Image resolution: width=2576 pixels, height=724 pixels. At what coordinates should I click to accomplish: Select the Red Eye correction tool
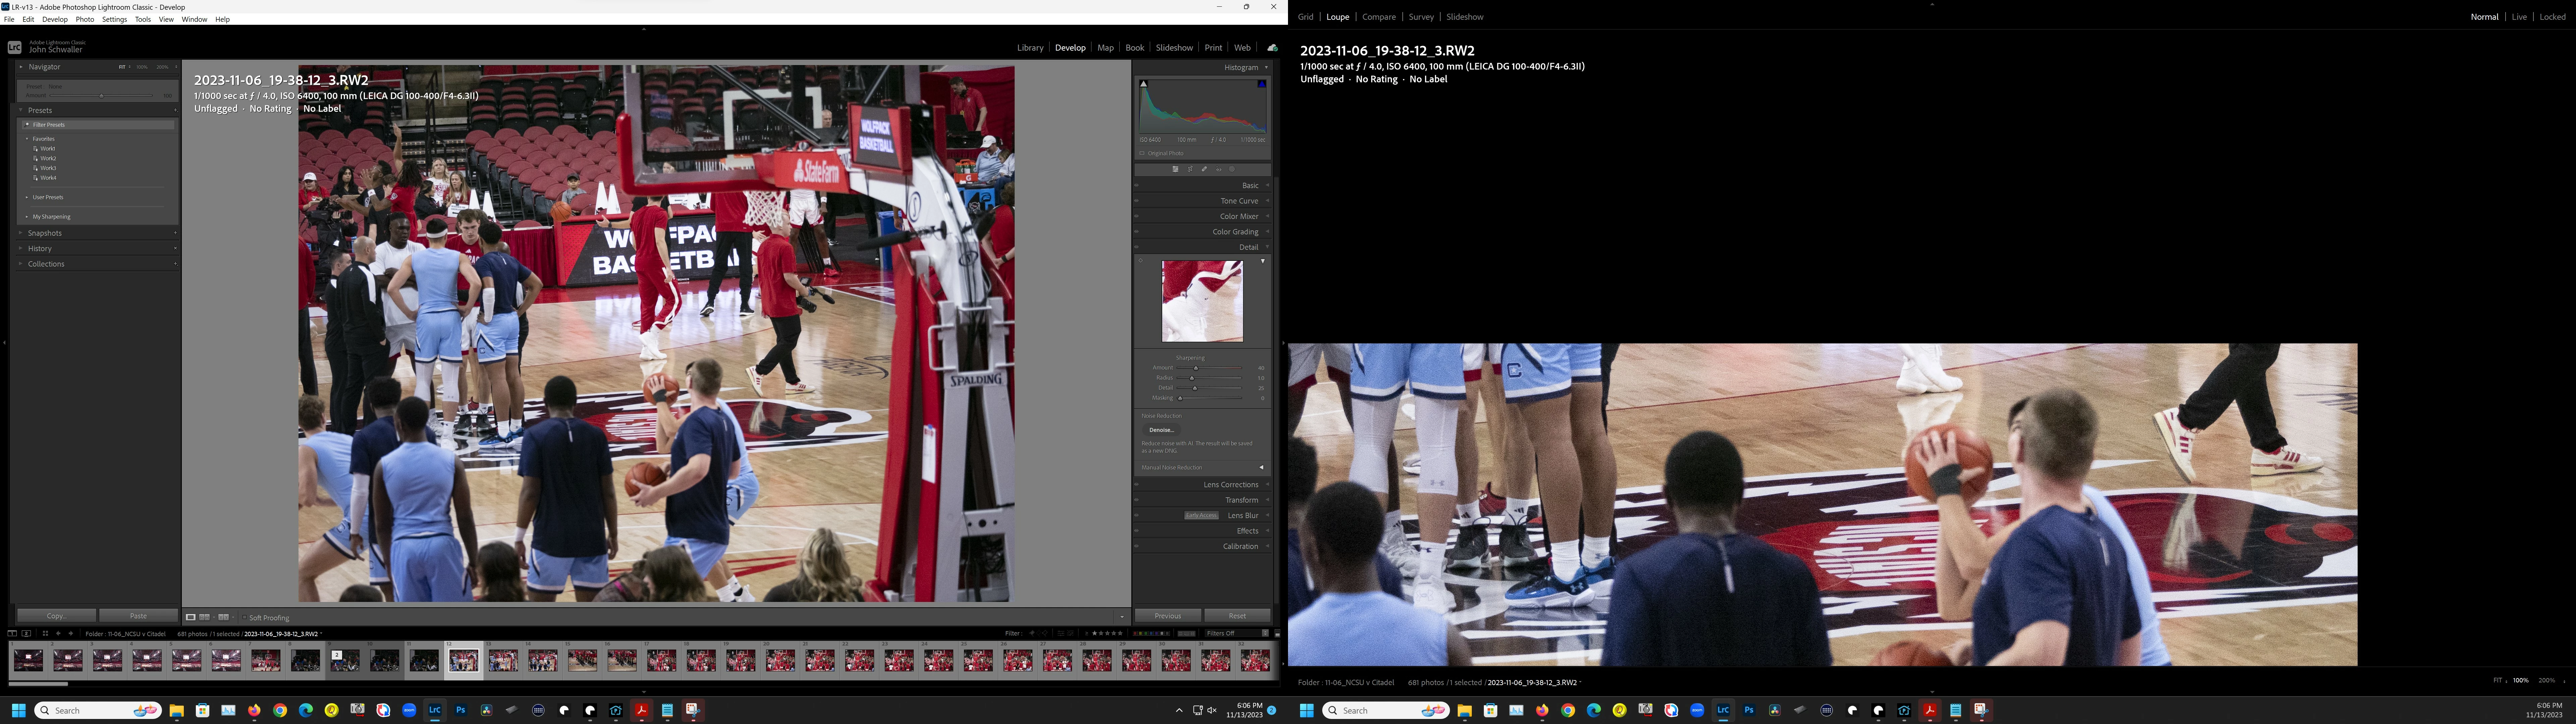pyautogui.click(x=1219, y=169)
